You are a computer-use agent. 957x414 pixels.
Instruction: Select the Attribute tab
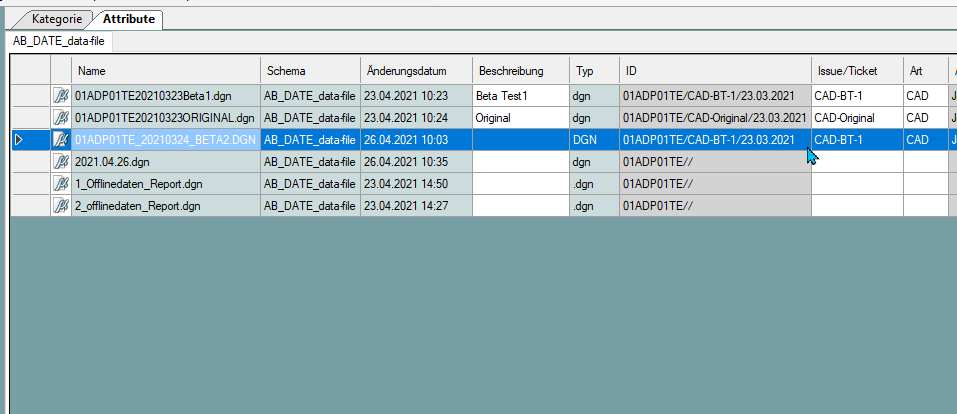pos(129,19)
